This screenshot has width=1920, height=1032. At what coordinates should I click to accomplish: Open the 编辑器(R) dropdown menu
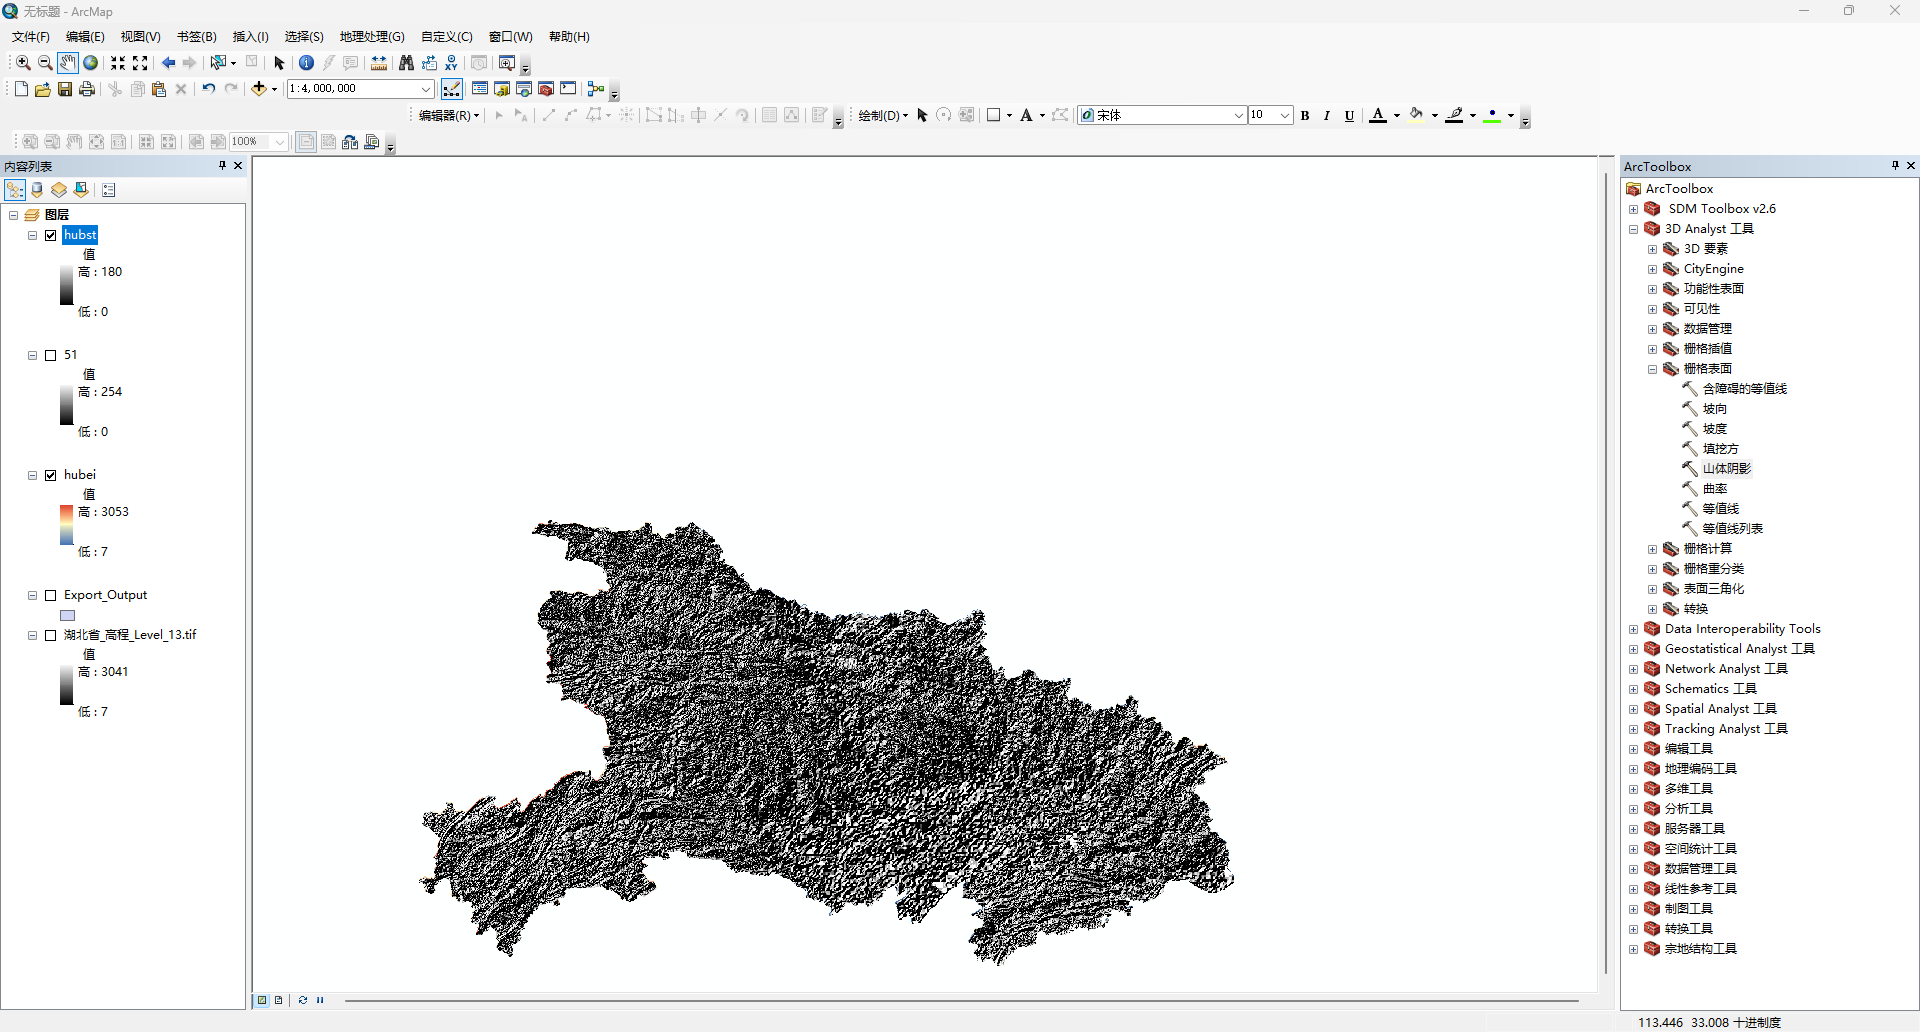449,116
